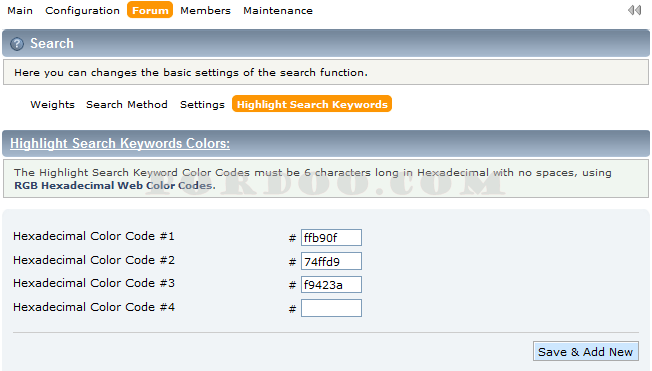The image size is (652, 371).
Task: Switch to the Maintenance tab
Action: 278,10
